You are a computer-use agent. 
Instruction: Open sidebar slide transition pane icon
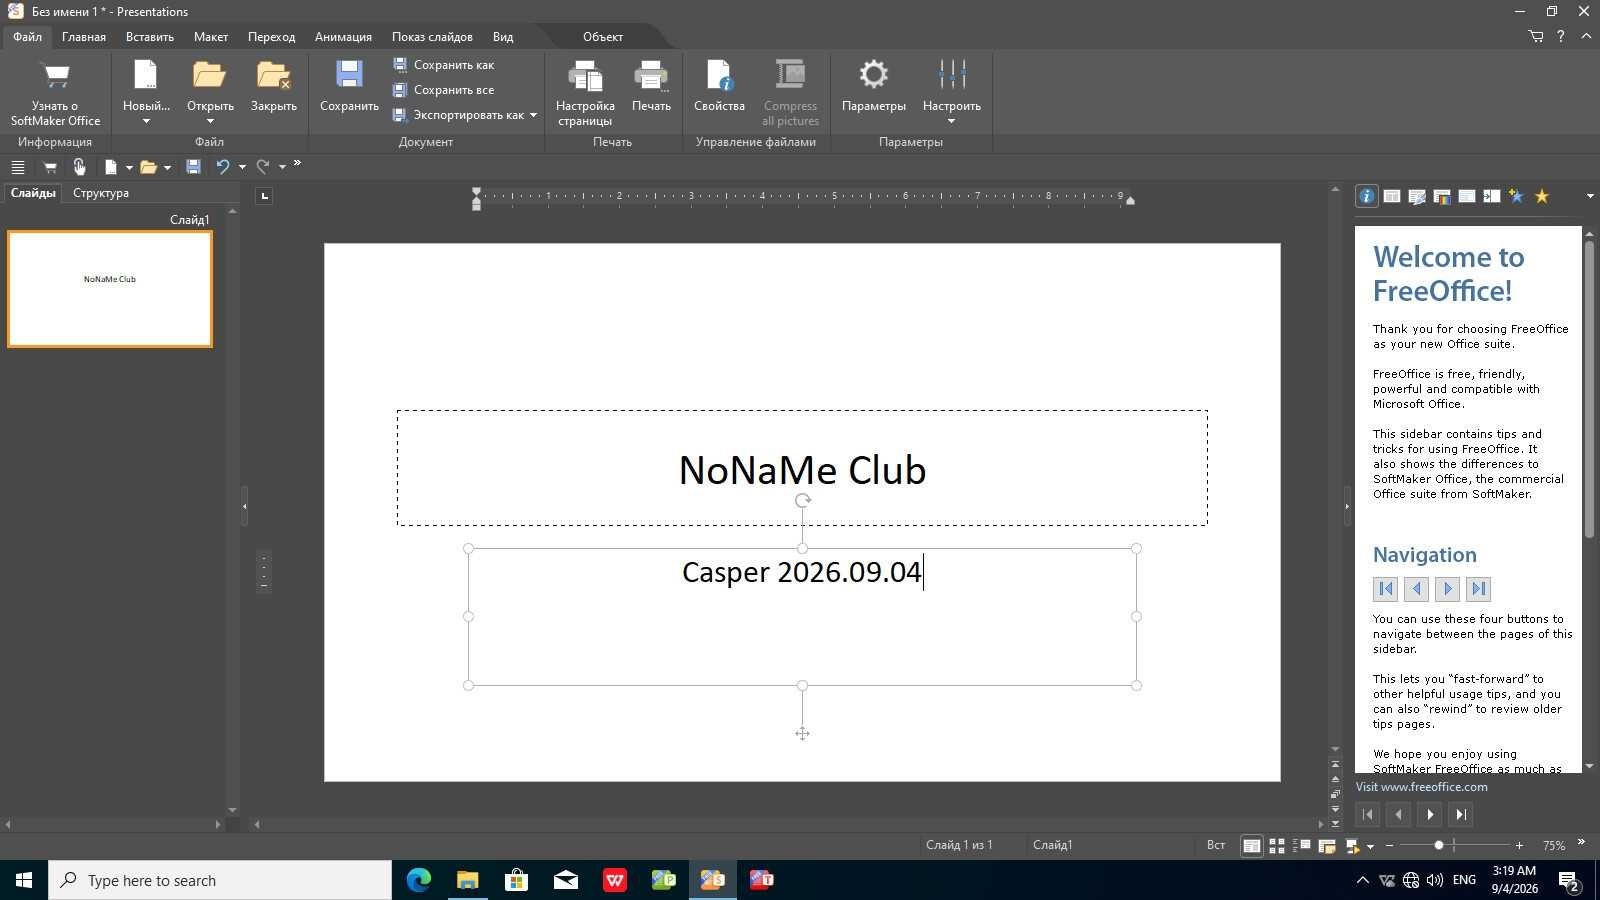tap(1491, 196)
